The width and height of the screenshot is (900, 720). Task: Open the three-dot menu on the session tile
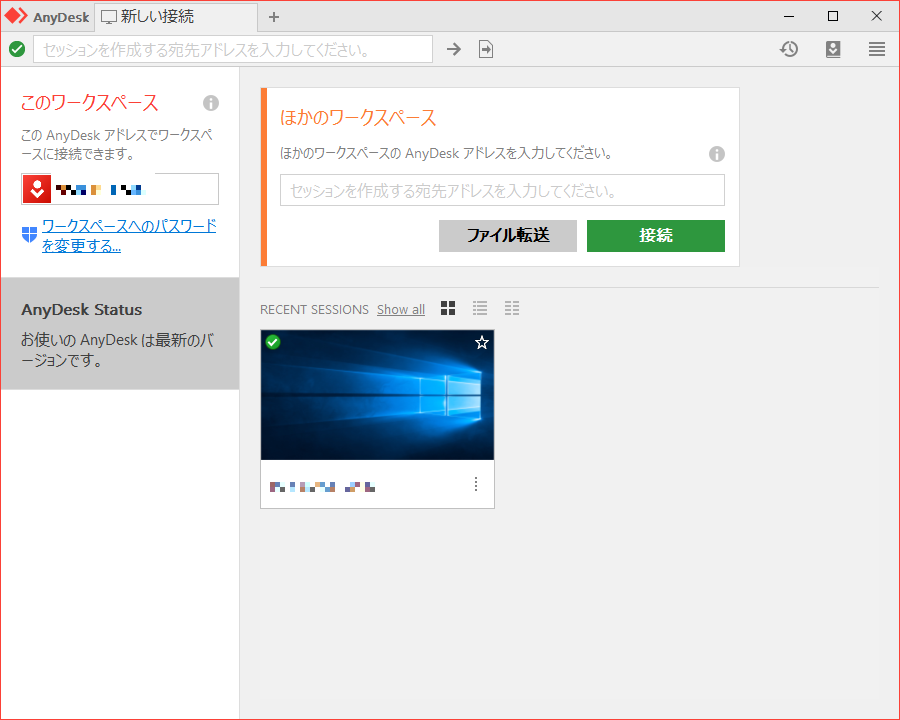click(x=476, y=484)
